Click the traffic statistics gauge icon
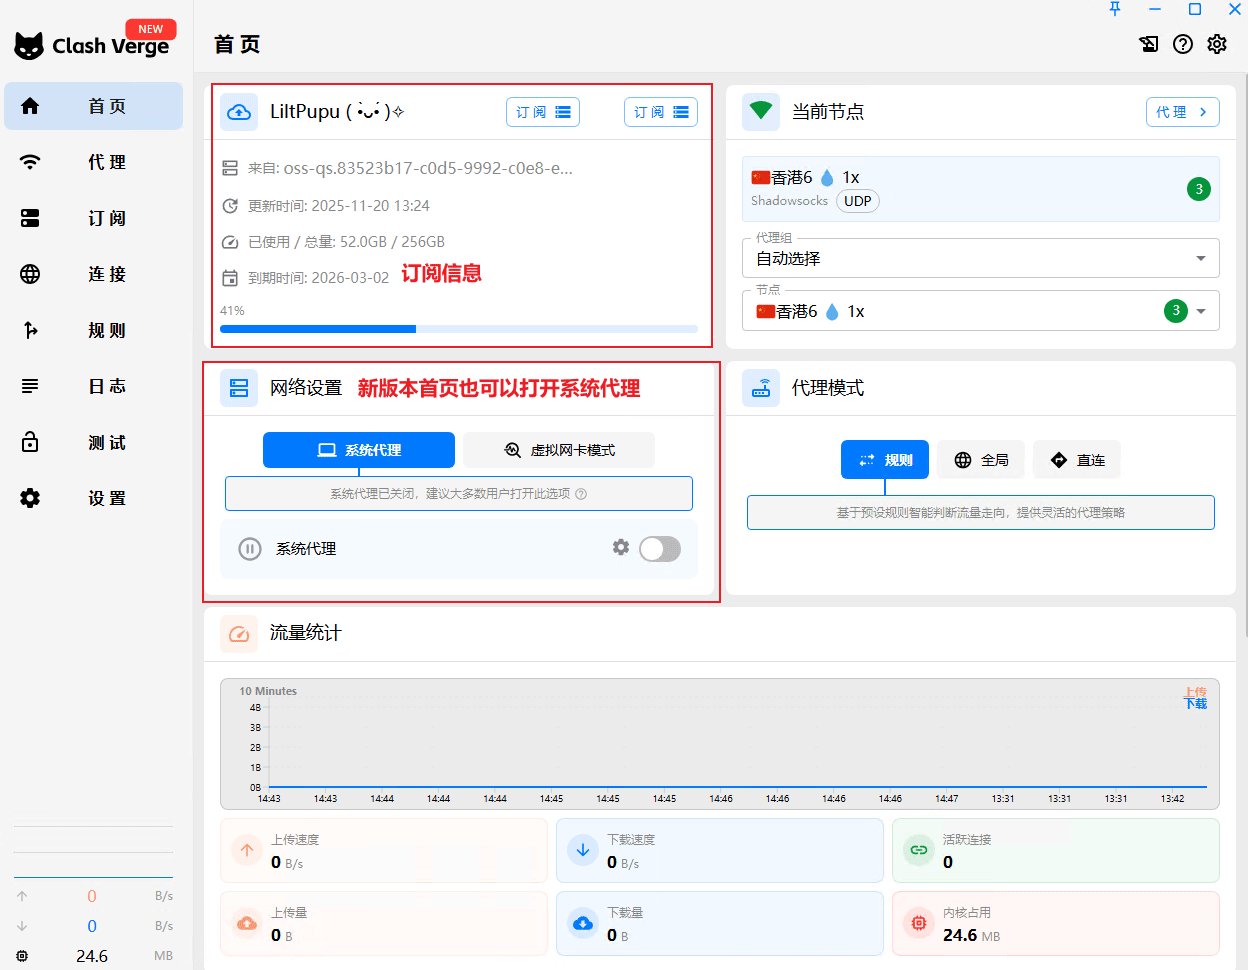This screenshot has width=1248, height=970. [x=239, y=633]
